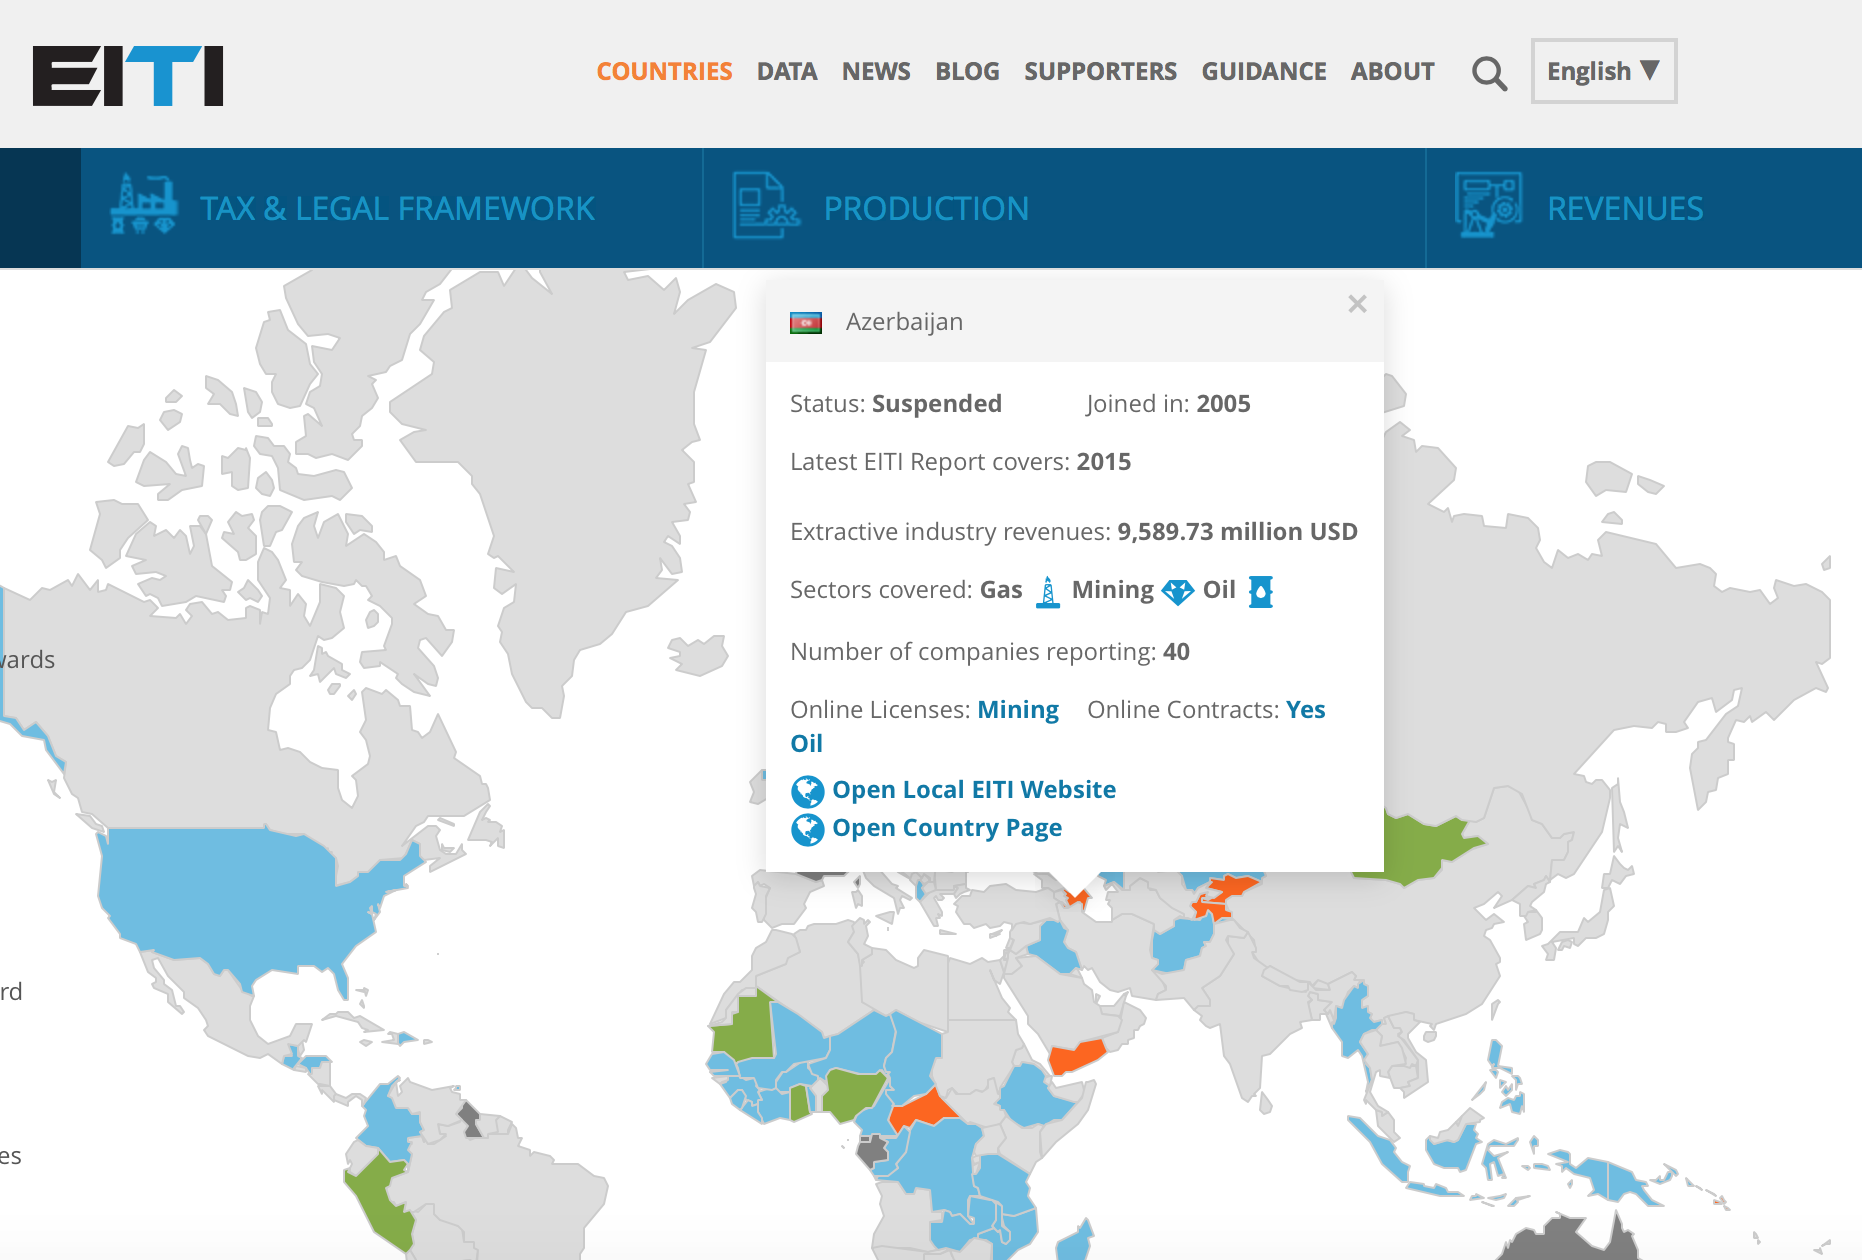Open Country Page link
Viewport: 1862px width, 1260px height.
tap(947, 829)
